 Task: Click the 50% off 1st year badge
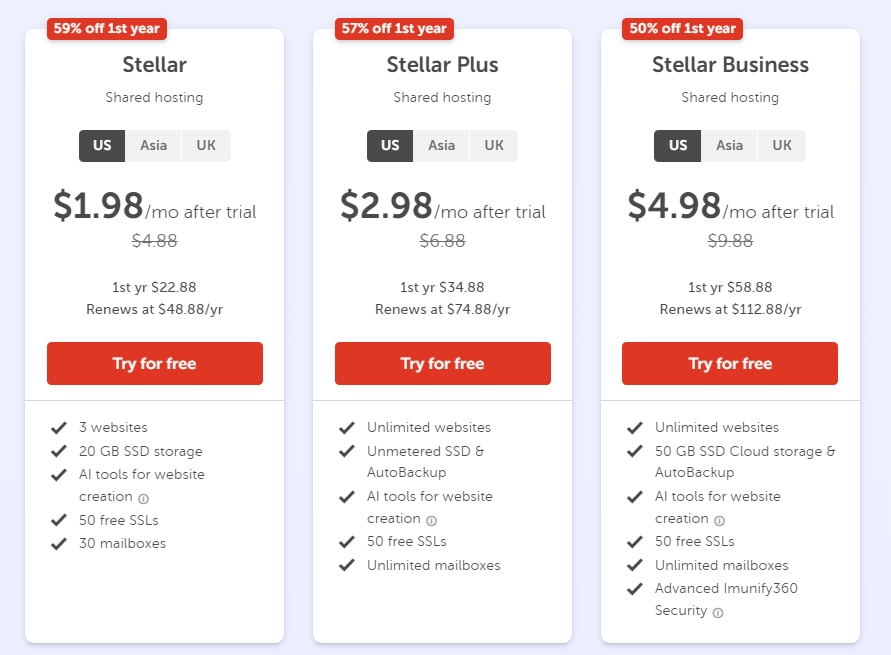coord(682,28)
